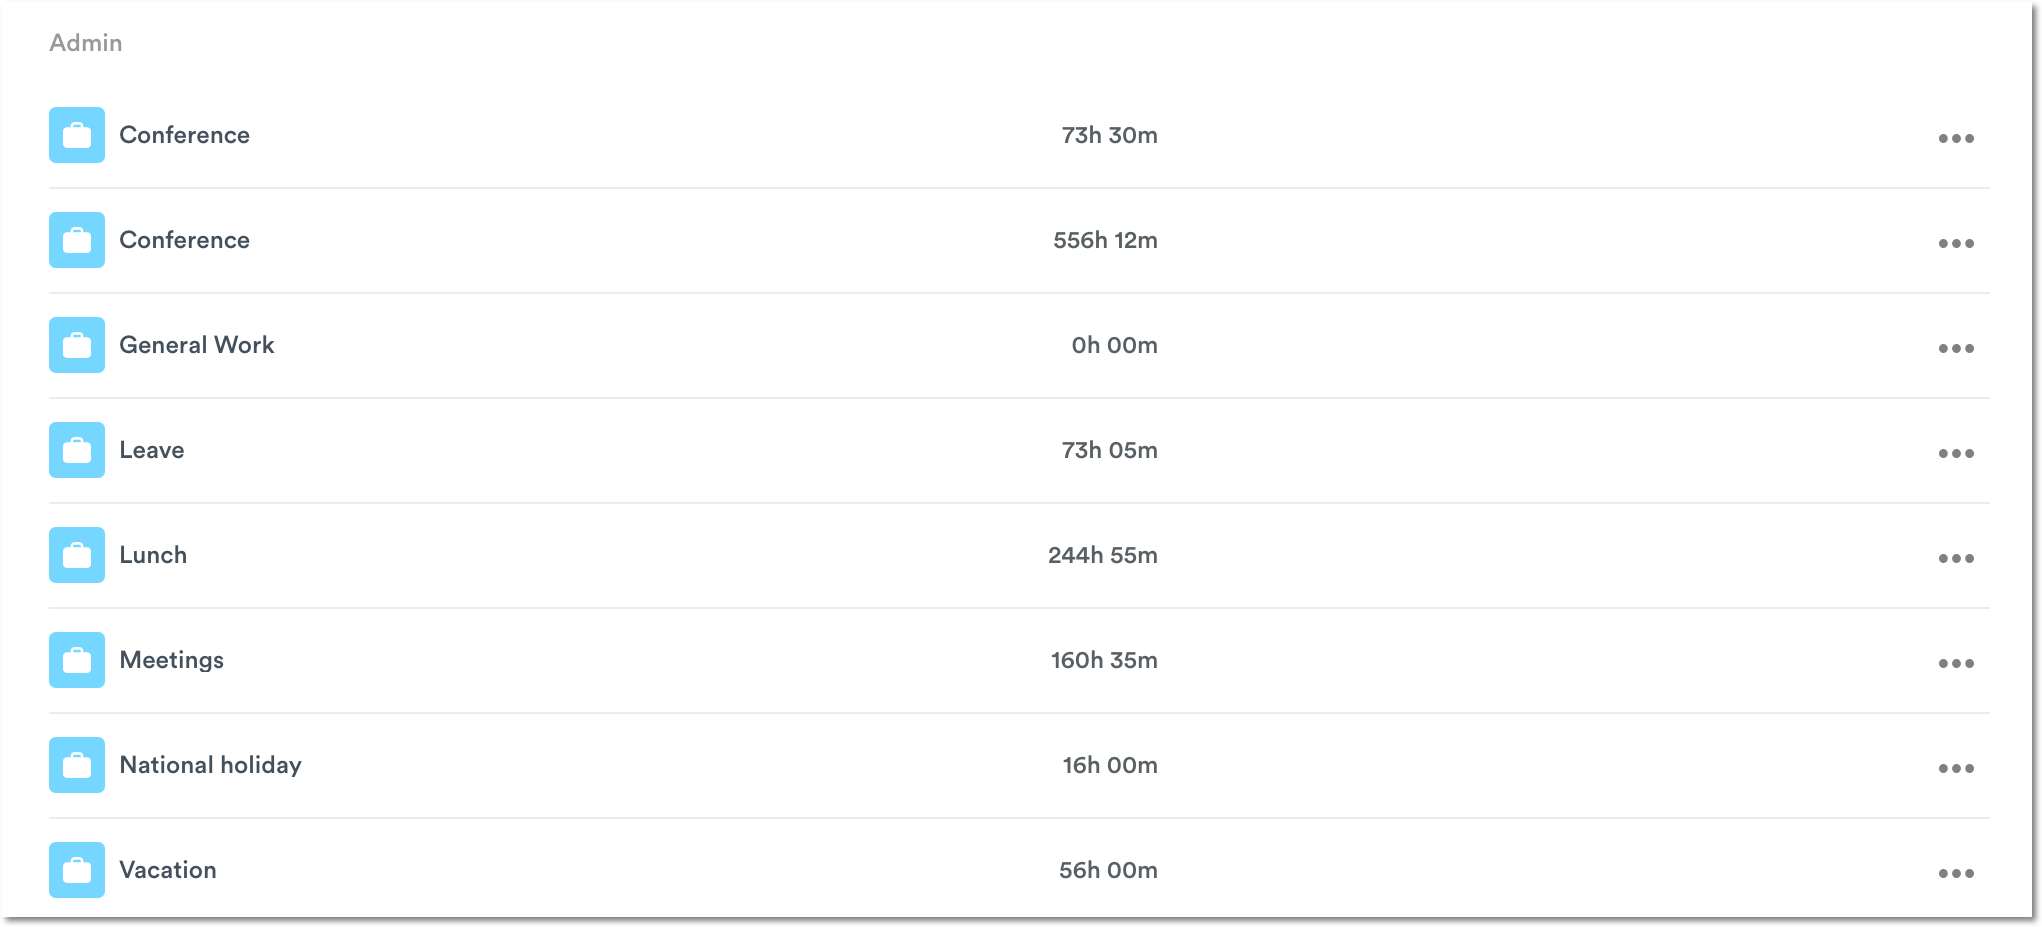
Task: Click the briefcase icon beside General Work
Action: (77, 345)
